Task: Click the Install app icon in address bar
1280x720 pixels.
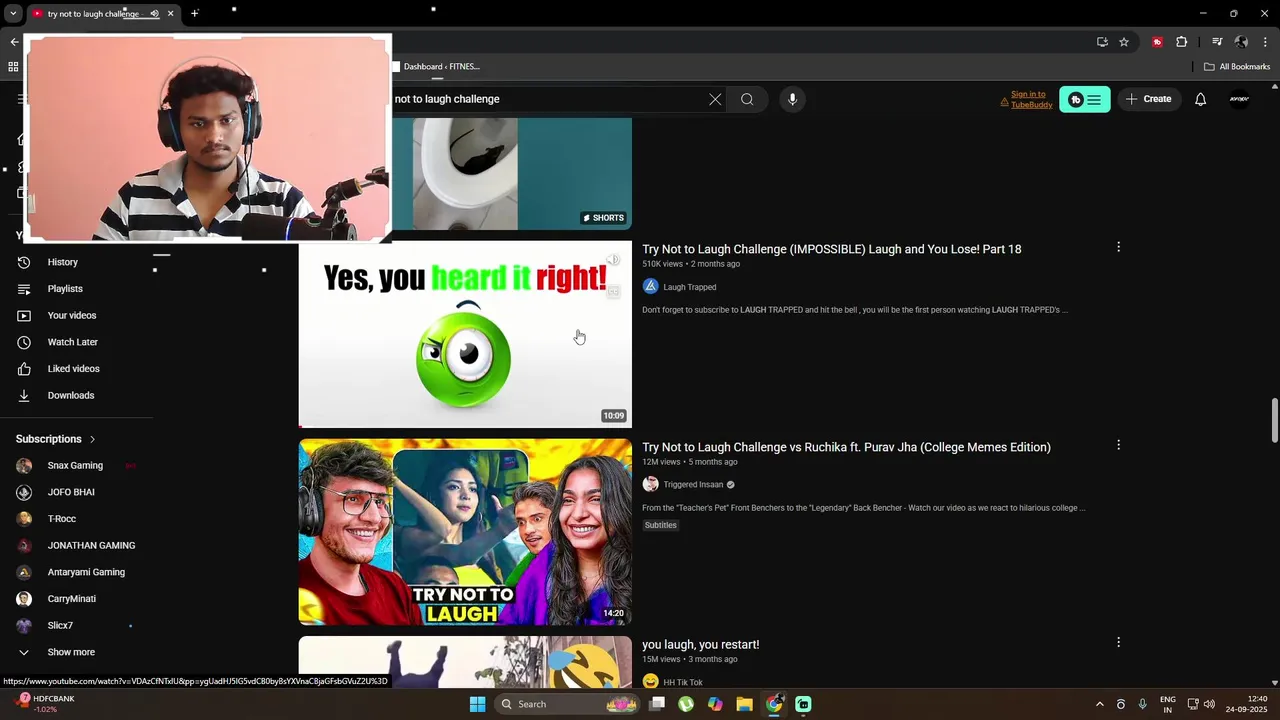Action: [1102, 42]
